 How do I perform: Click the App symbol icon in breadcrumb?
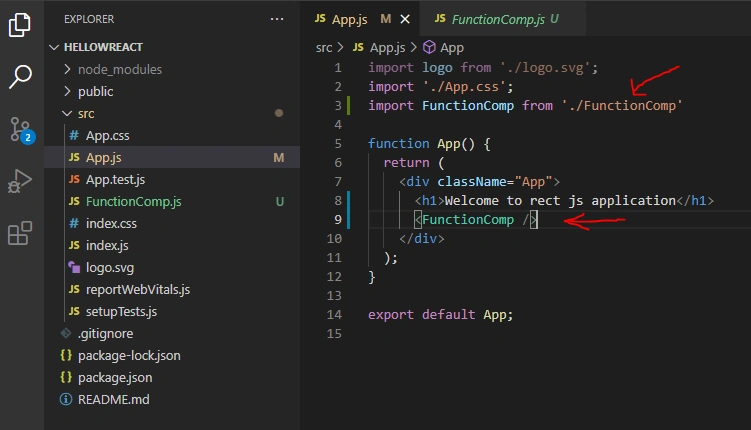pos(429,47)
